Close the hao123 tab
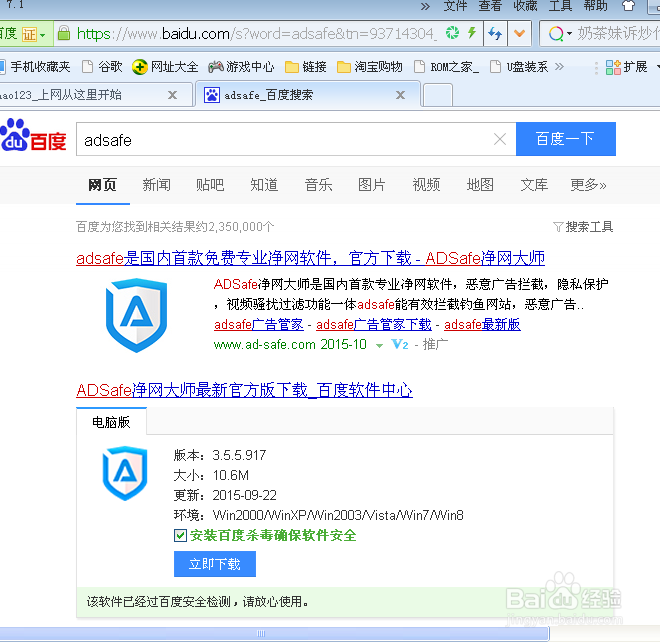This screenshot has height=642, width=660. pyautogui.click(x=173, y=95)
